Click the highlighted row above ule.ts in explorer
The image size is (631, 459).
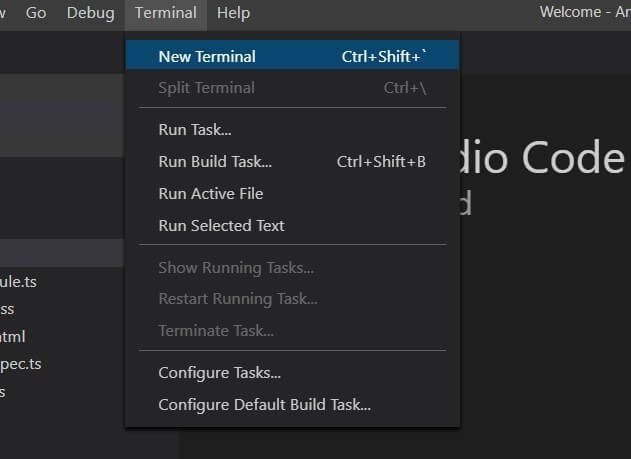[x=60, y=252]
